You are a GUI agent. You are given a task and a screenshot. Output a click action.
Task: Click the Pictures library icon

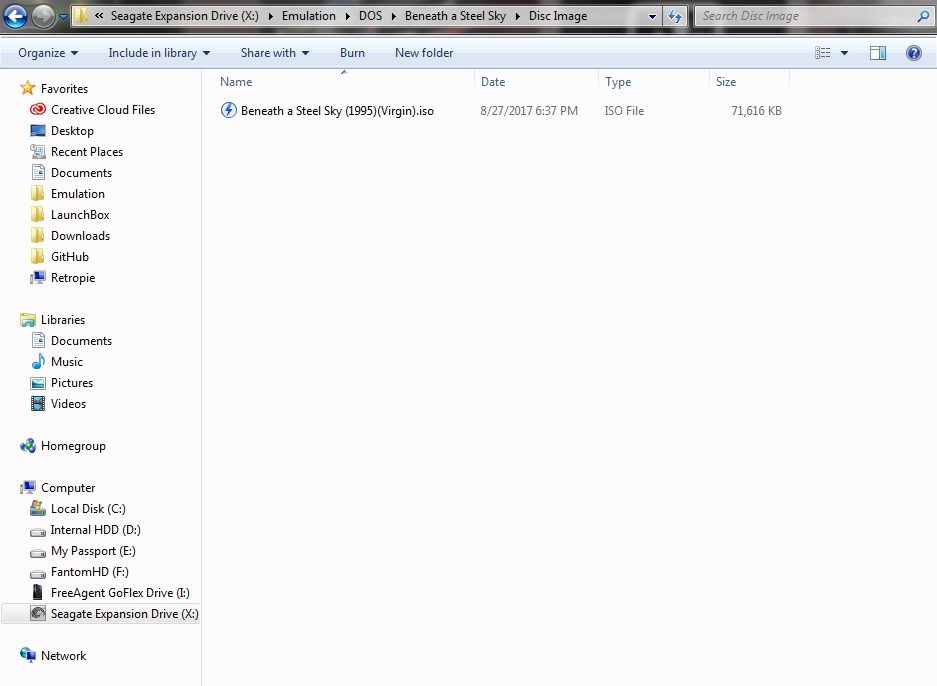pyautogui.click(x=38, y=383)
